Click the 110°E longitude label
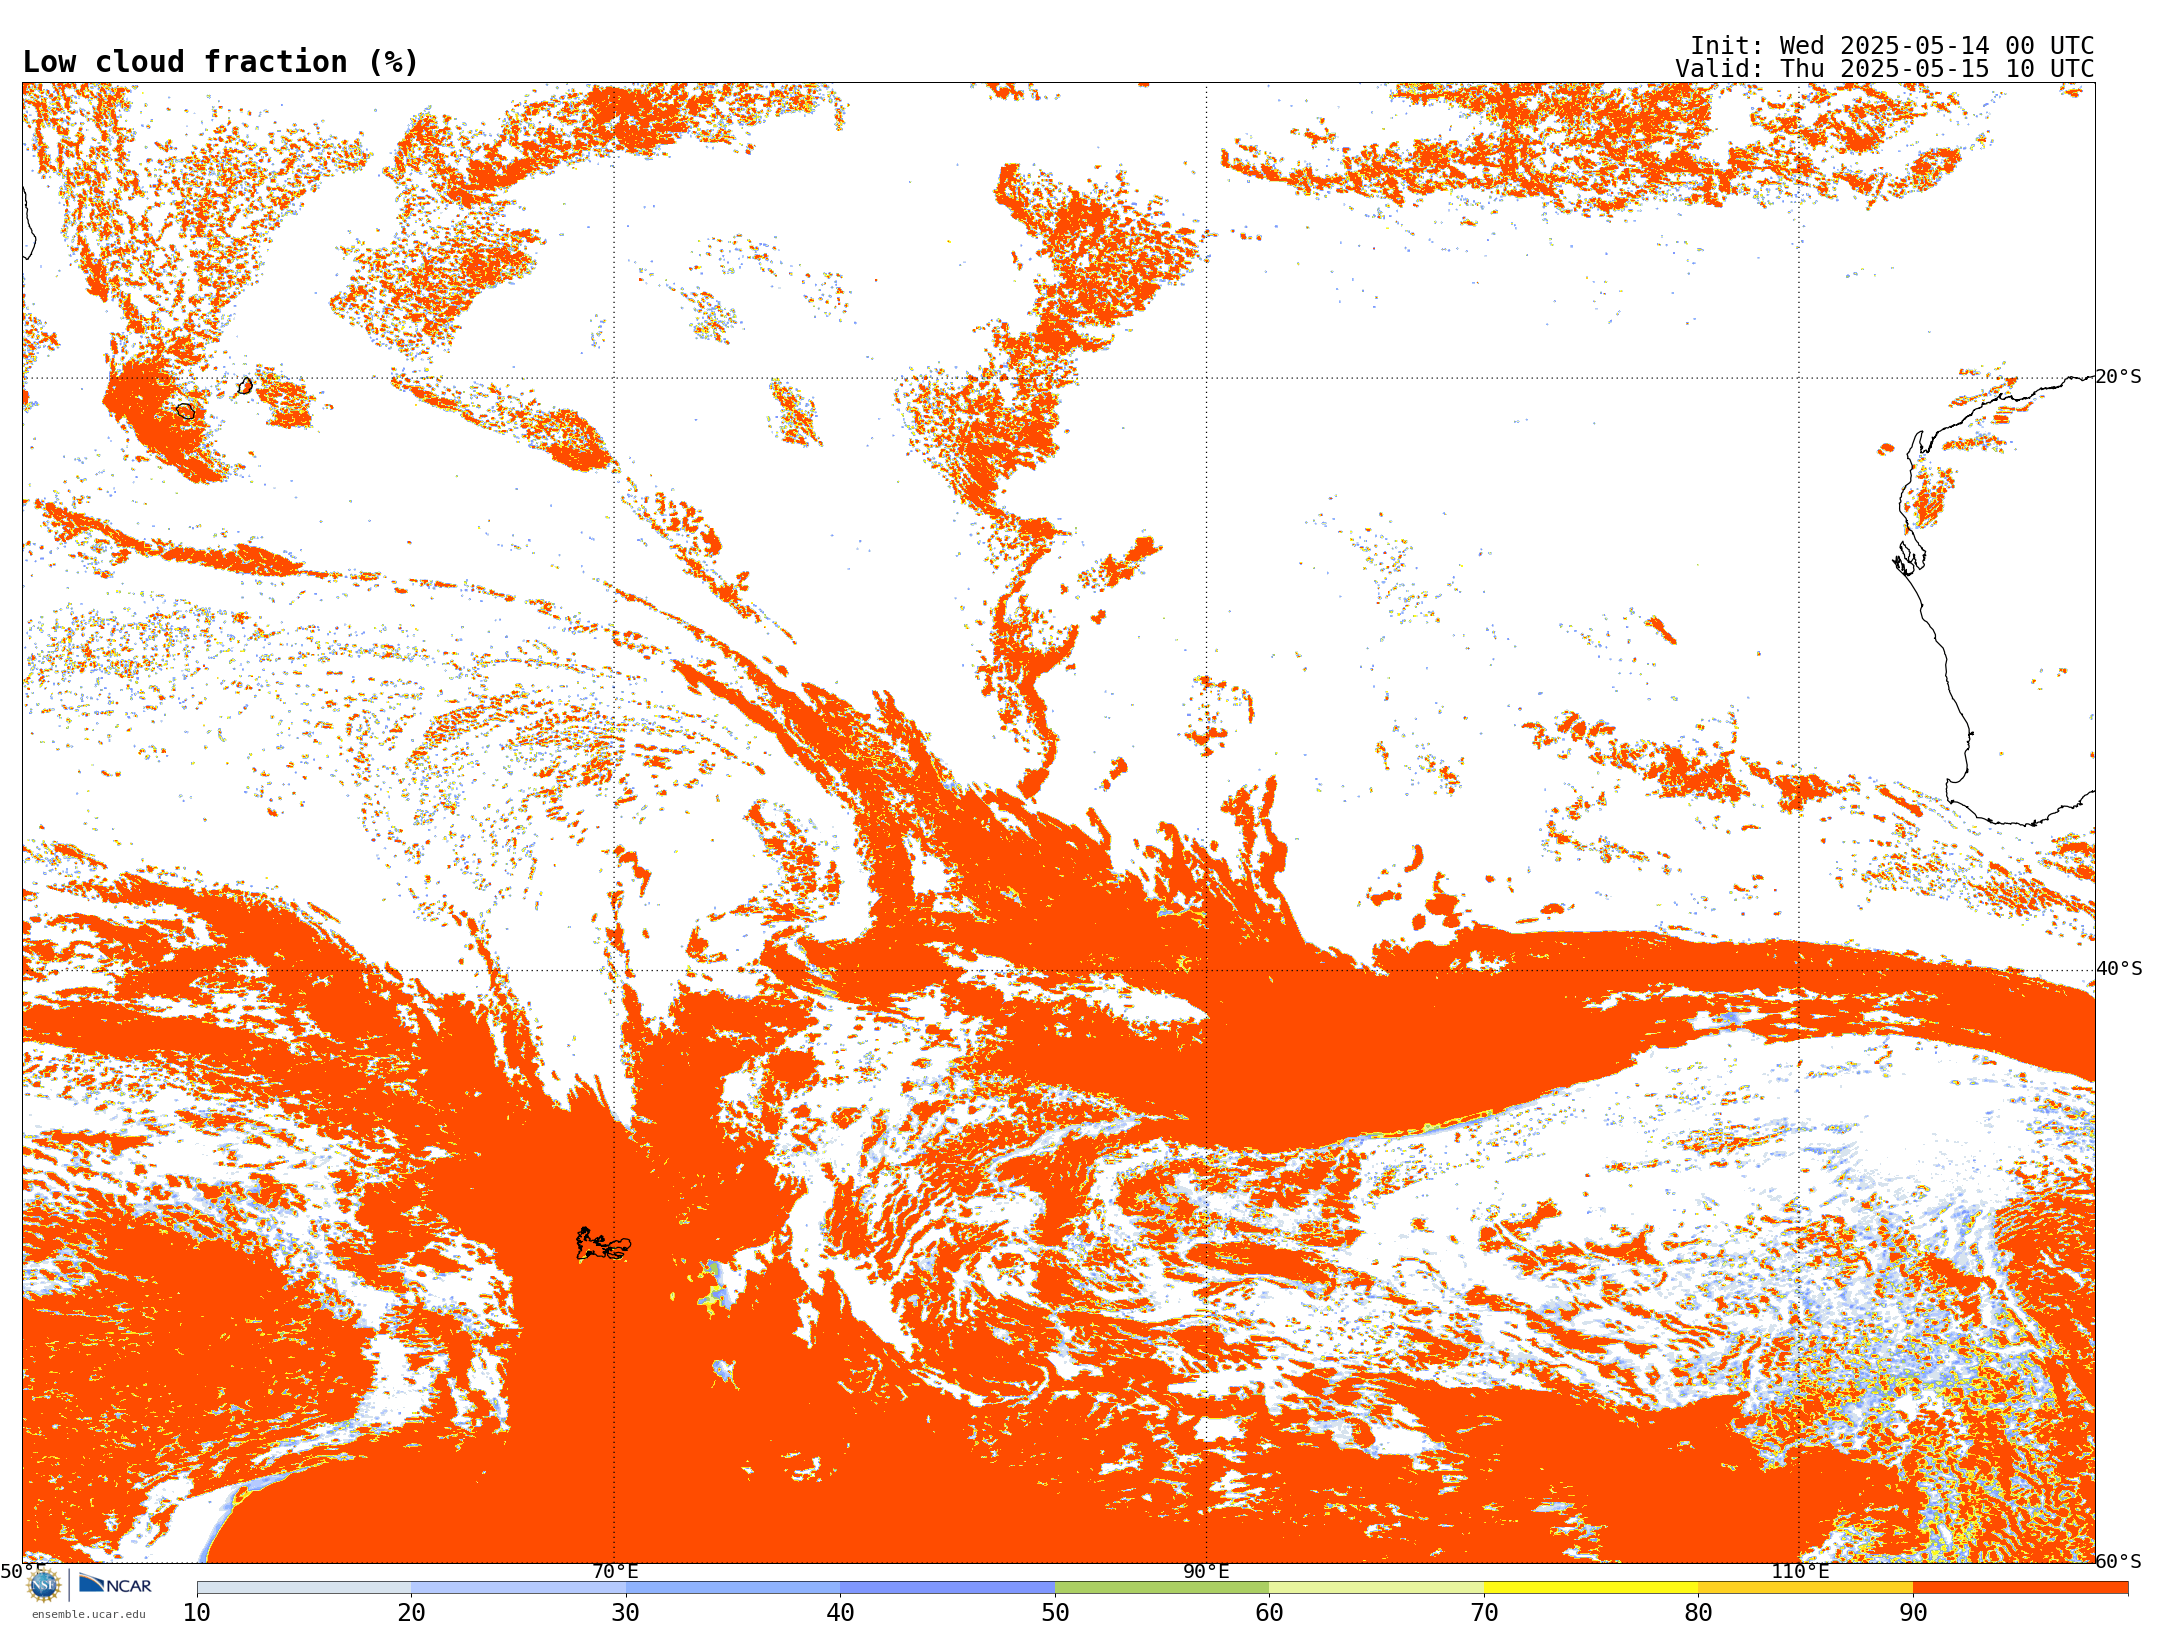This screenshot has width=2160, height=1626. point(1800,1571)
